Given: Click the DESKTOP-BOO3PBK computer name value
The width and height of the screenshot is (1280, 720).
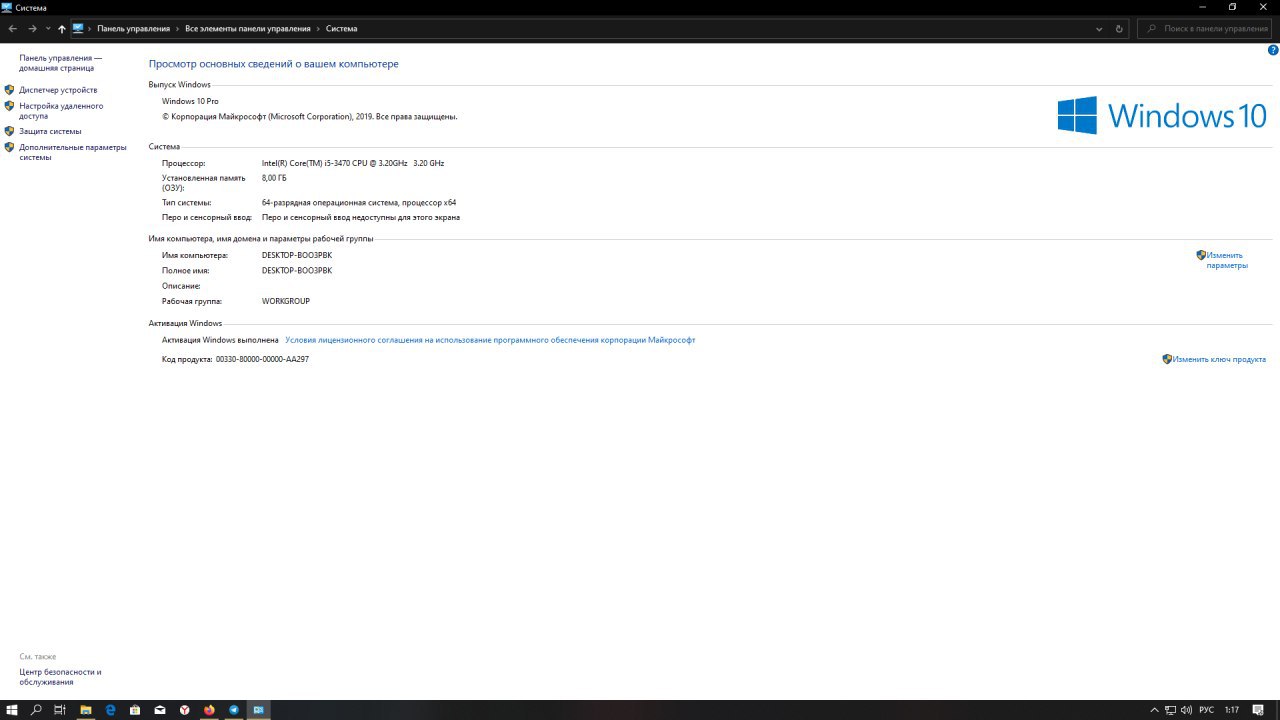Looking at the screenshot, I should click(297, 255).
